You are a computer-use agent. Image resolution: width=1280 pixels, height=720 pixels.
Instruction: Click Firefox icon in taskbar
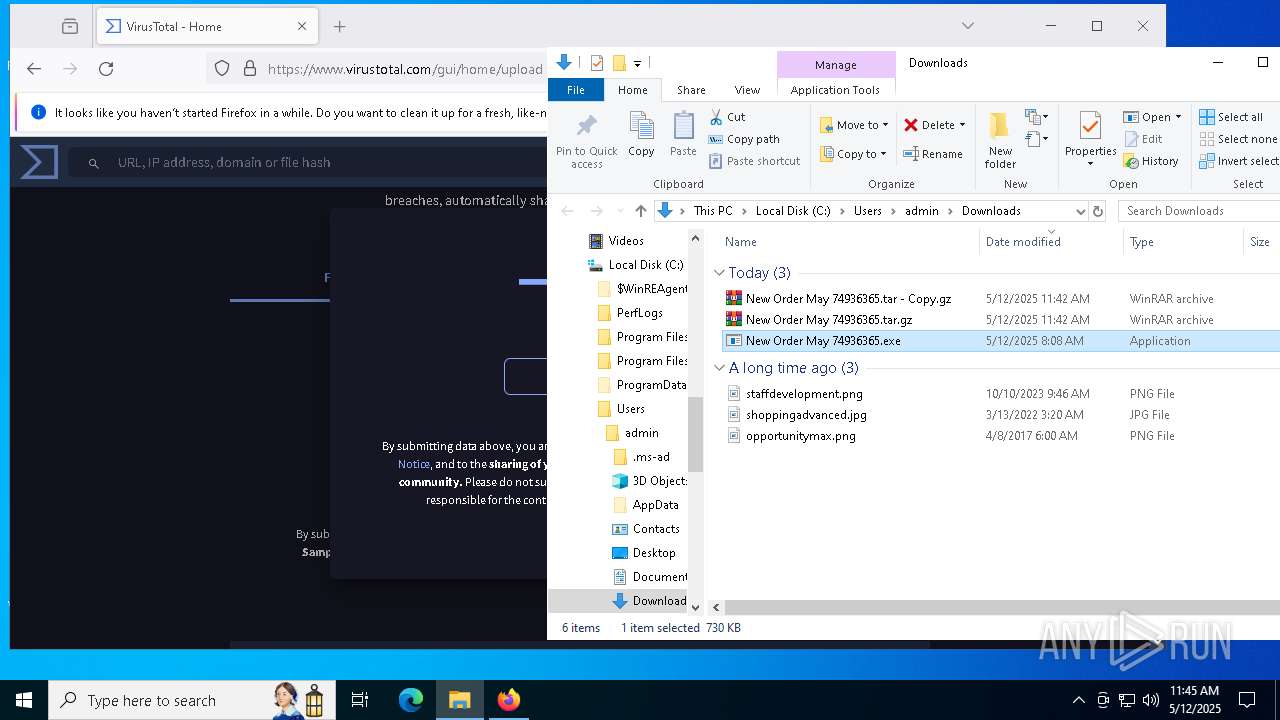tap(509, 700)
